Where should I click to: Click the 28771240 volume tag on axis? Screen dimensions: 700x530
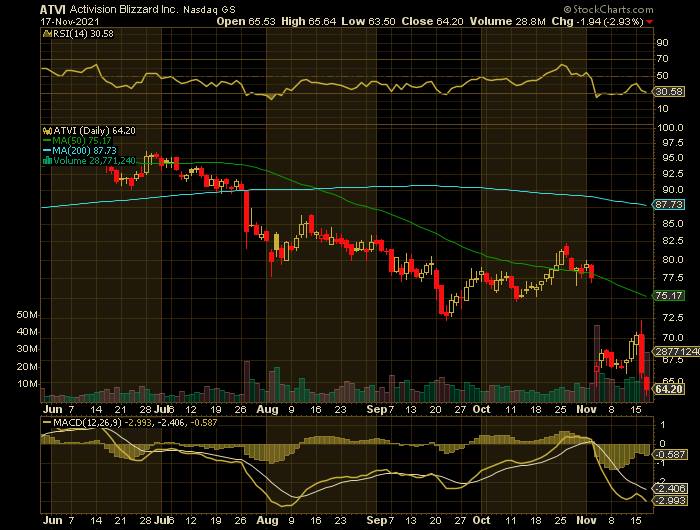[677, 351]
